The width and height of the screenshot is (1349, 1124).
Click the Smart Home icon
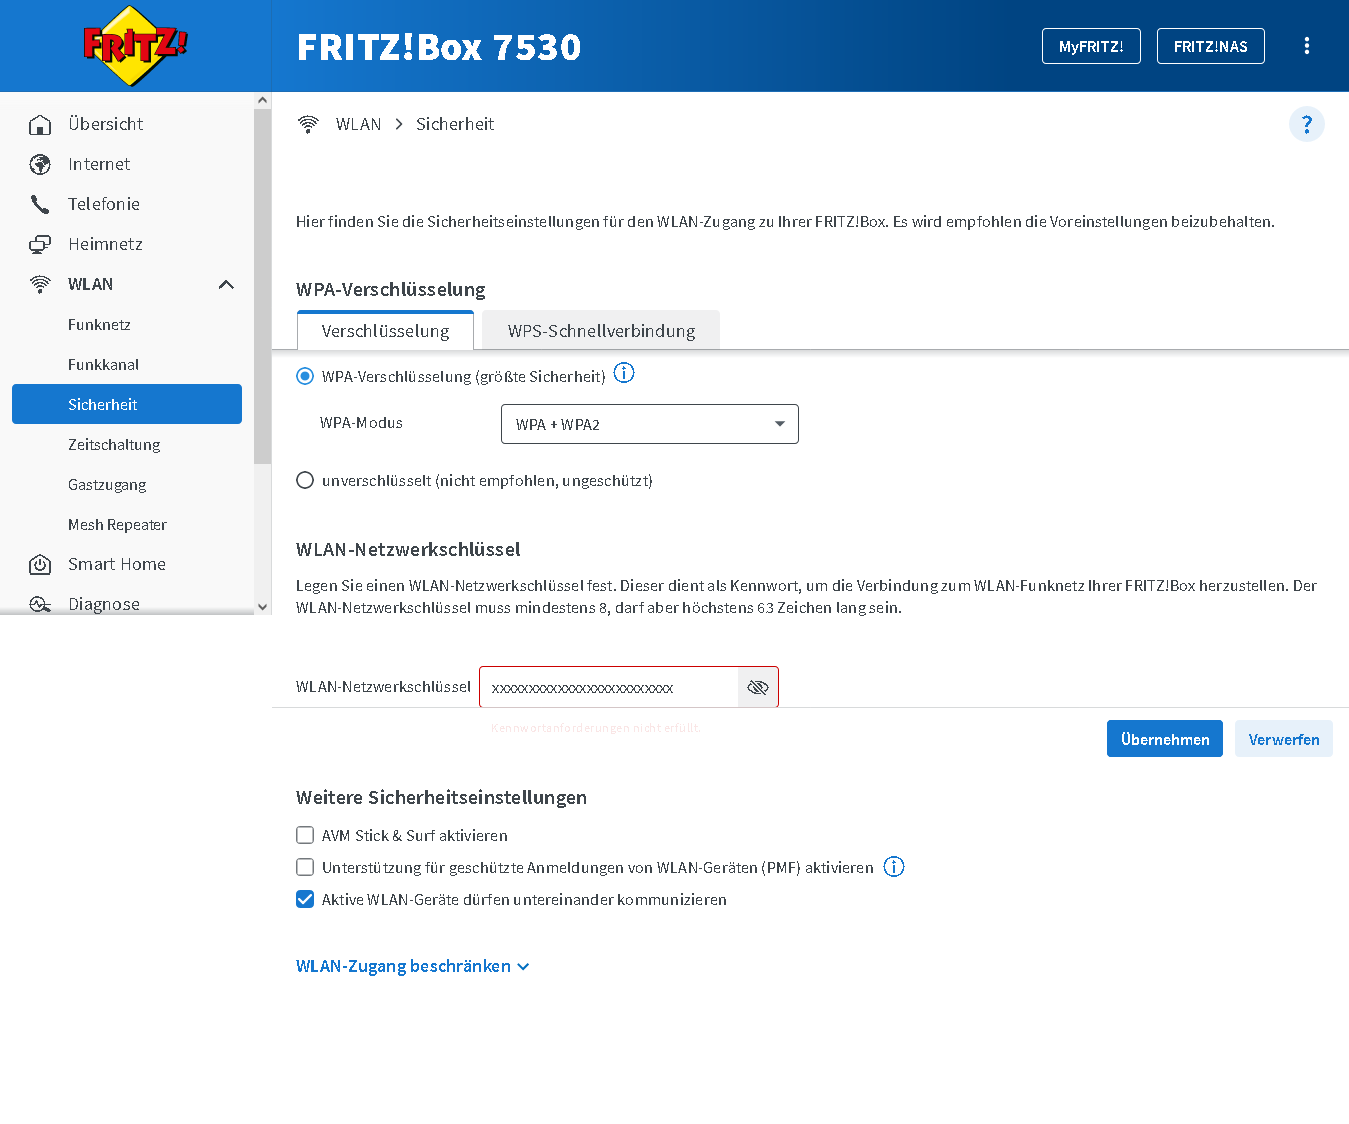[40, 563]
